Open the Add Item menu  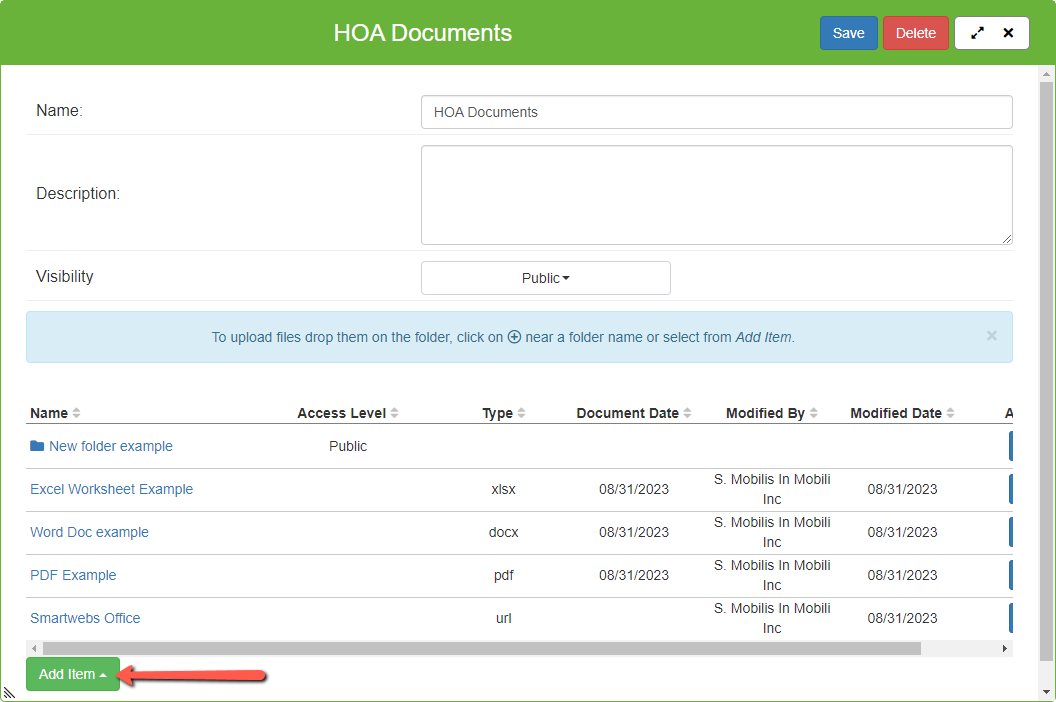pyautogui.click(x=73, y=674)
